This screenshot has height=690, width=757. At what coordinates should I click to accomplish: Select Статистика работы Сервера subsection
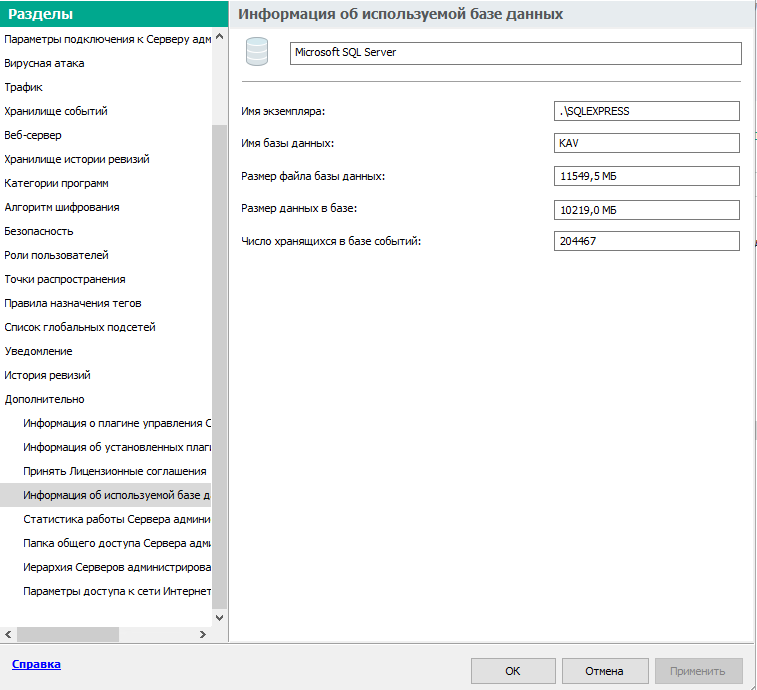[117, 519]
